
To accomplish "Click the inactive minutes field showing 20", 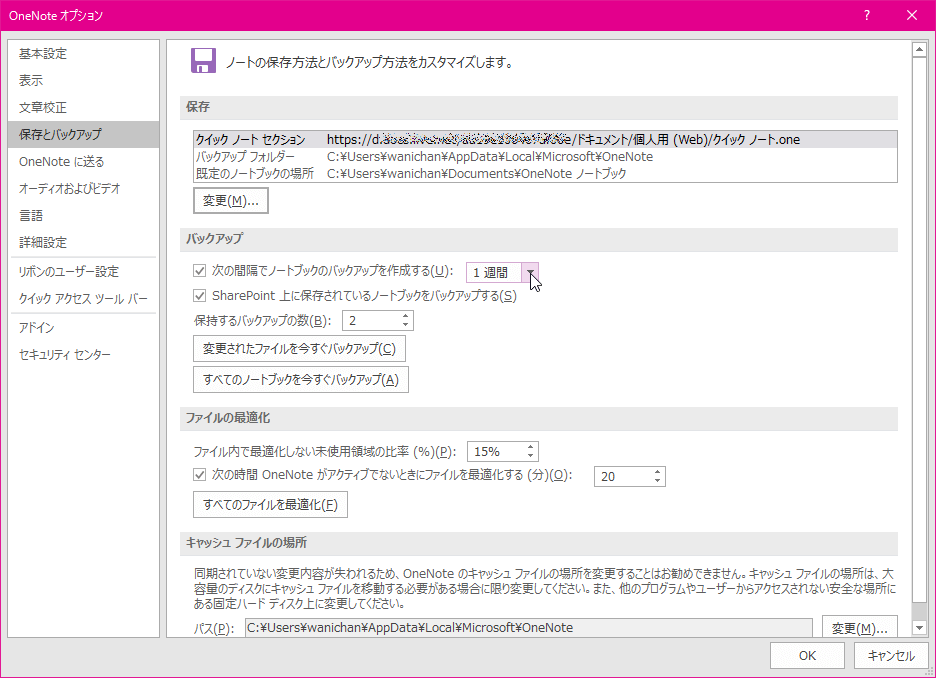I will pos(623,476).
